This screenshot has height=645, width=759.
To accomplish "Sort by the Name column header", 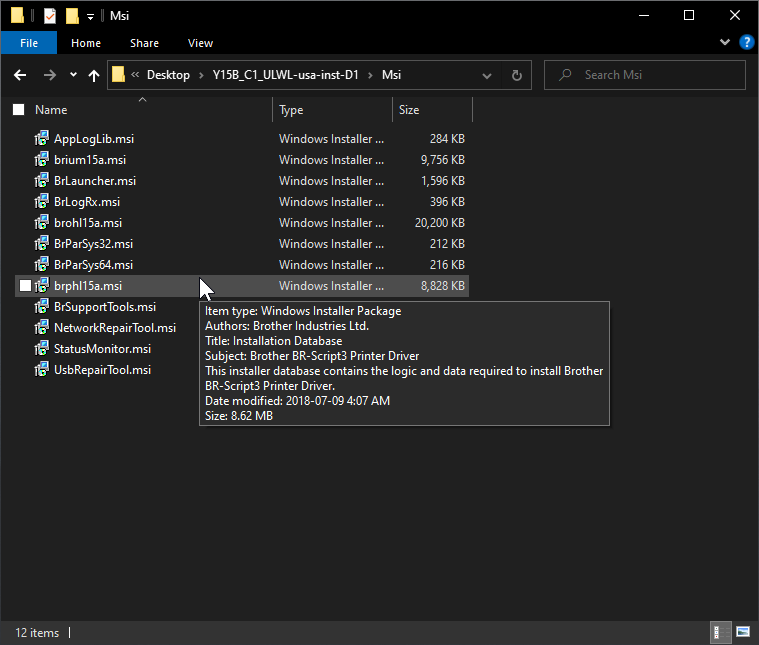I will point(51,110).
